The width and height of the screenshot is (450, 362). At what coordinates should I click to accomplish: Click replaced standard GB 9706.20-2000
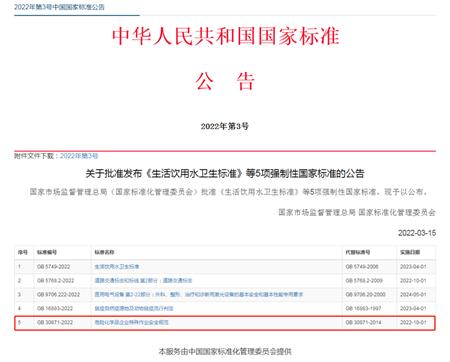point(366,295)
